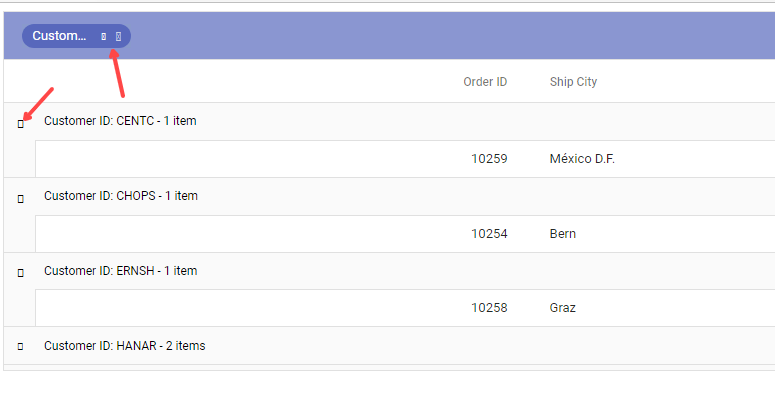Click the ungroup icon on the Customer chip
This screenshot has height=416, width=775.
pos(118,36)
